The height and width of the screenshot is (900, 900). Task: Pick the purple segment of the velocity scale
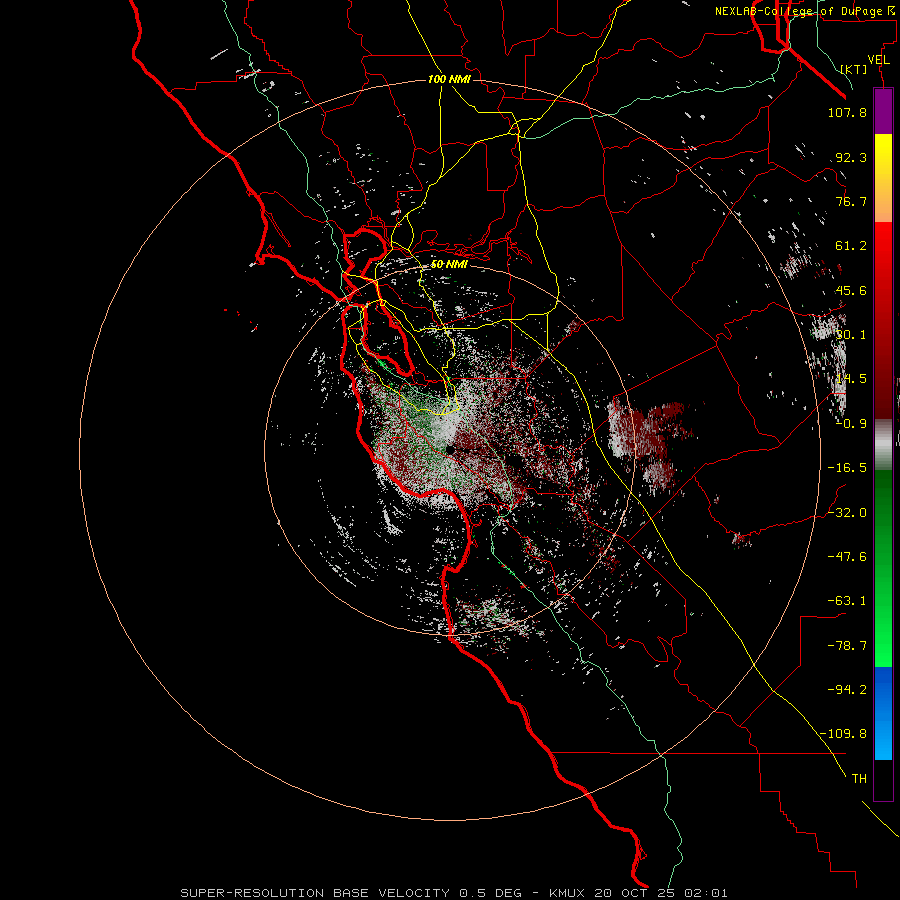pos(883,111)
